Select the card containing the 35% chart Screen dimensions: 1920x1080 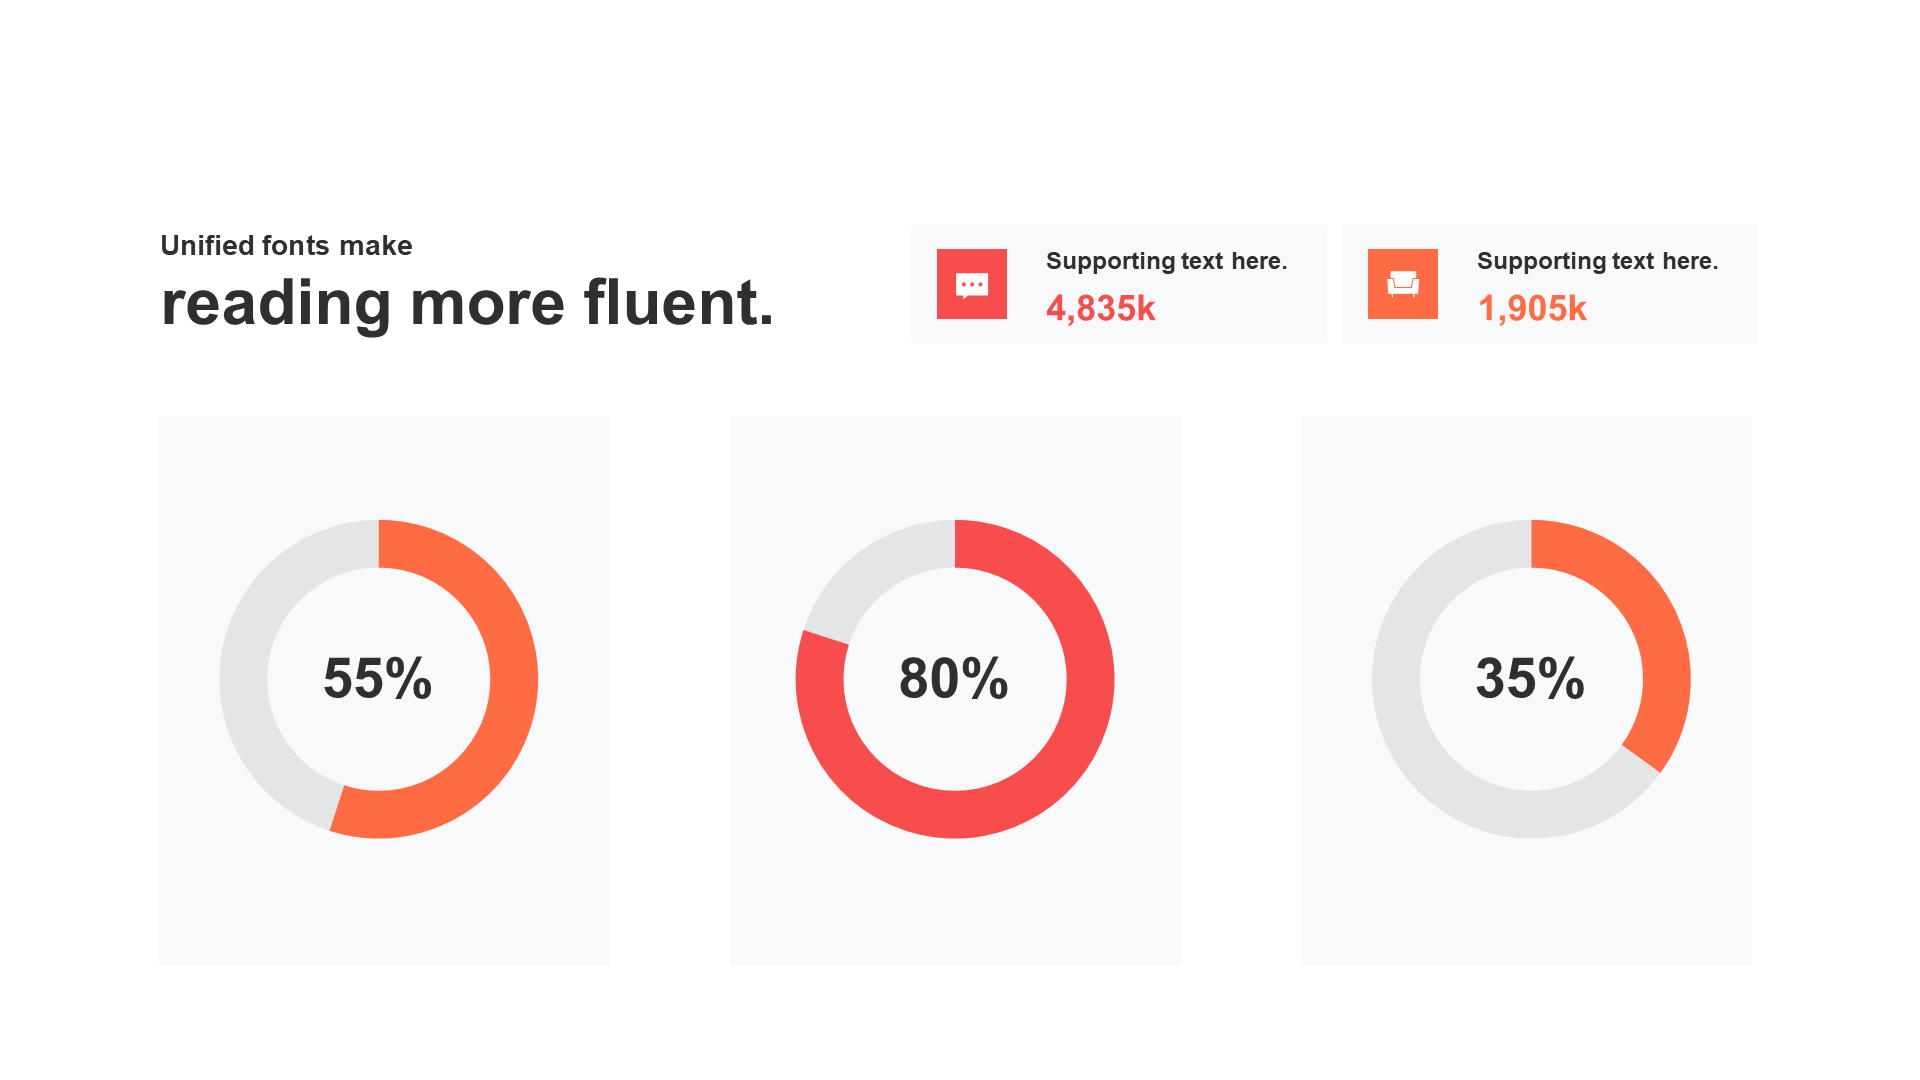click(x=1526, y=691)
